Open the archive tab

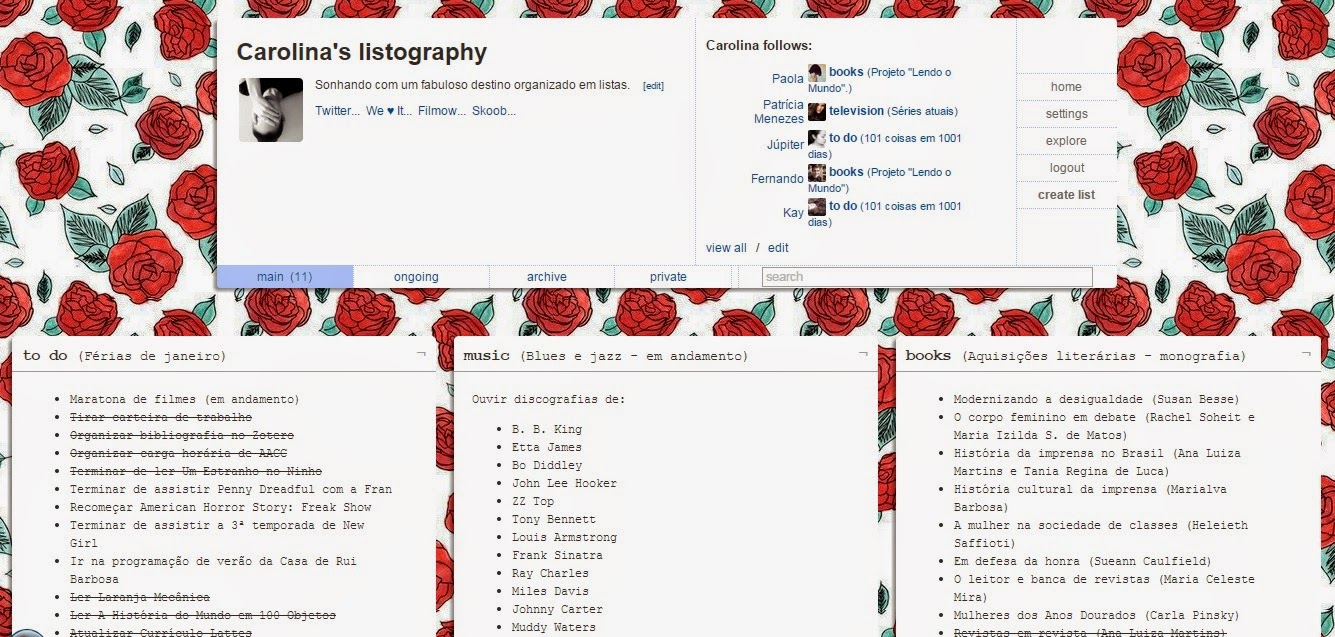tap(546, 276)
